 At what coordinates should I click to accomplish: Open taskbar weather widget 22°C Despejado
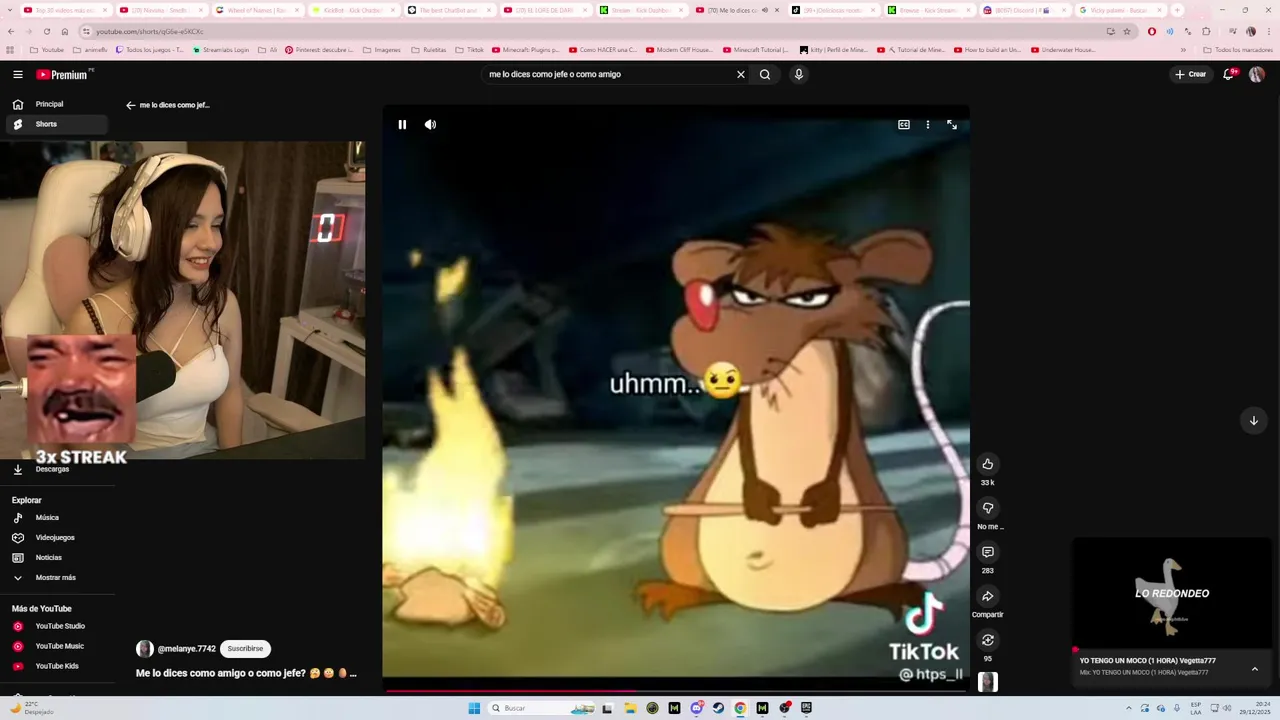32,708
